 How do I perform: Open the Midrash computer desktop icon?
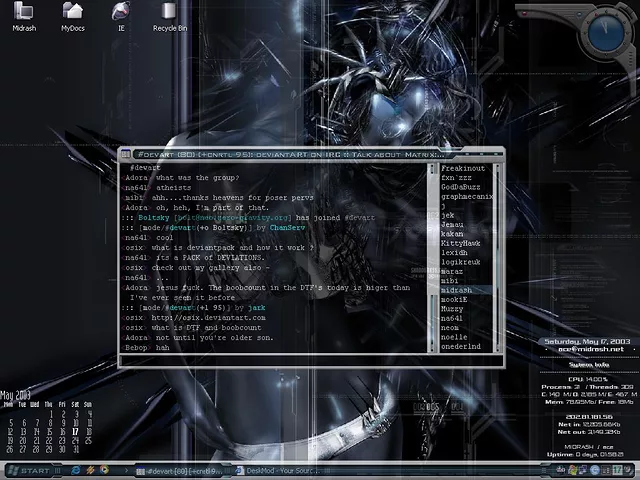(x=24, y=16)
